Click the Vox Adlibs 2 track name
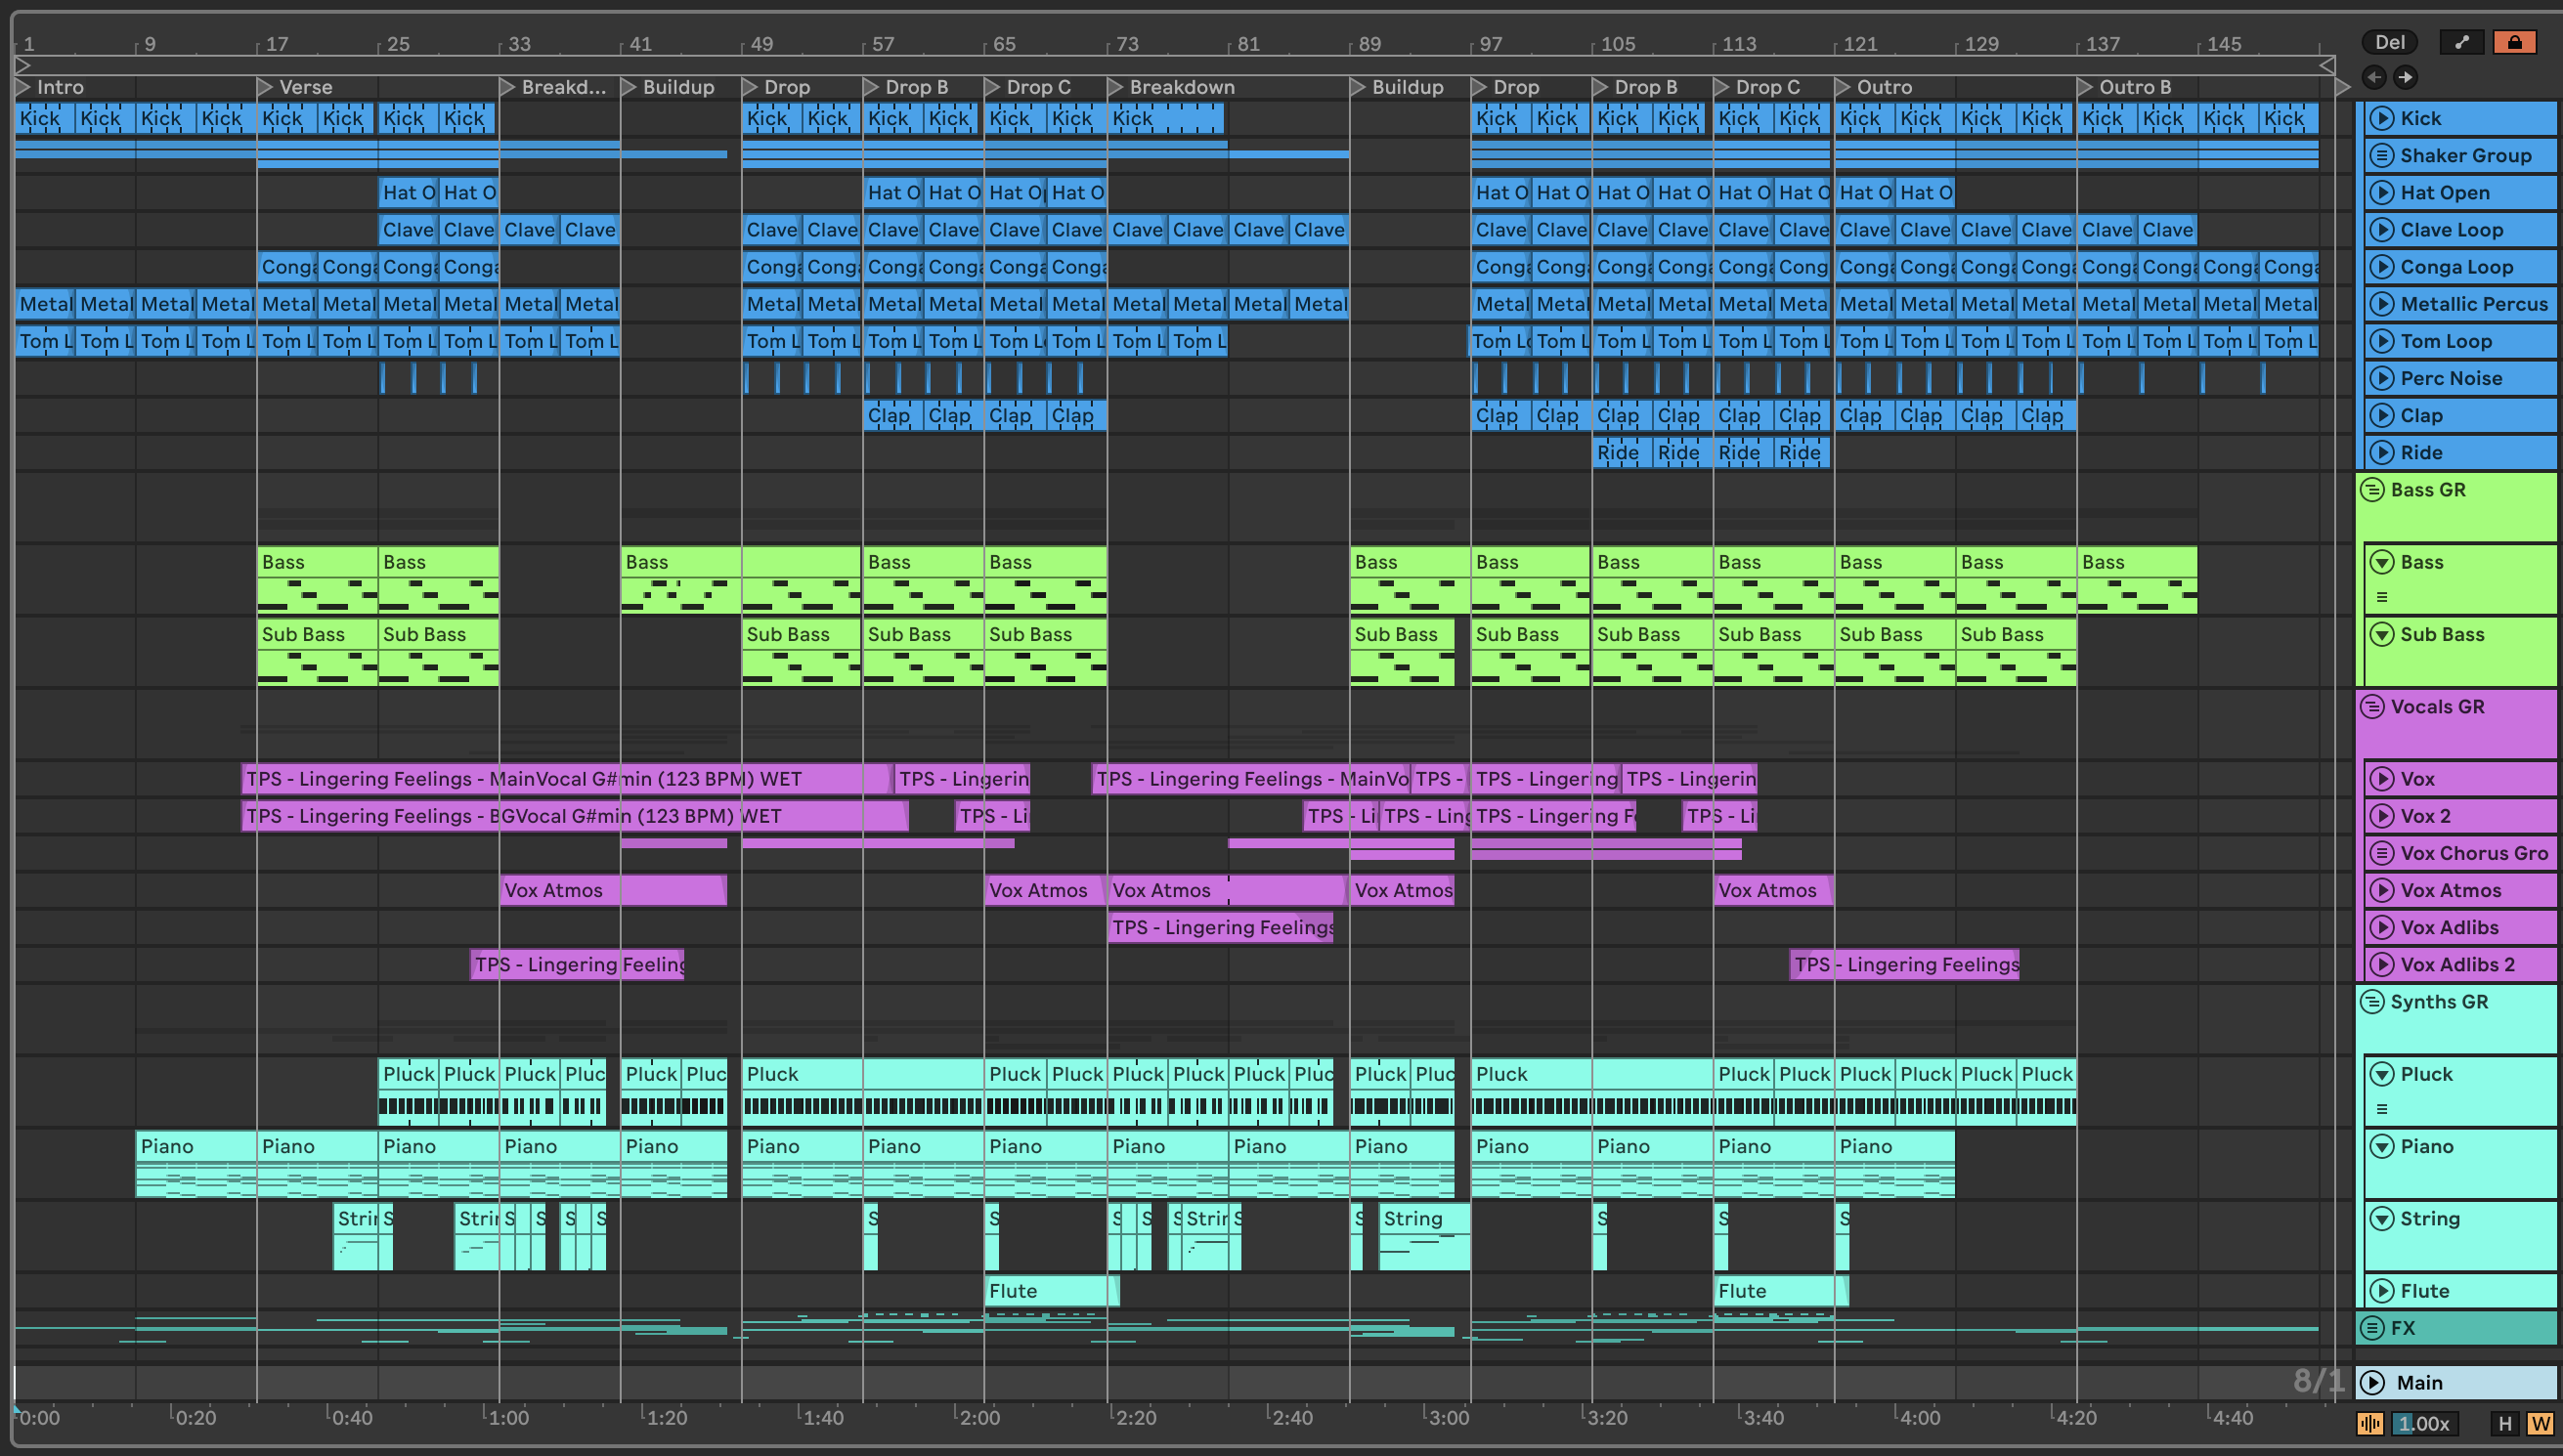This screenshot has height=1456, width=2563. (x=2457, y=965)
